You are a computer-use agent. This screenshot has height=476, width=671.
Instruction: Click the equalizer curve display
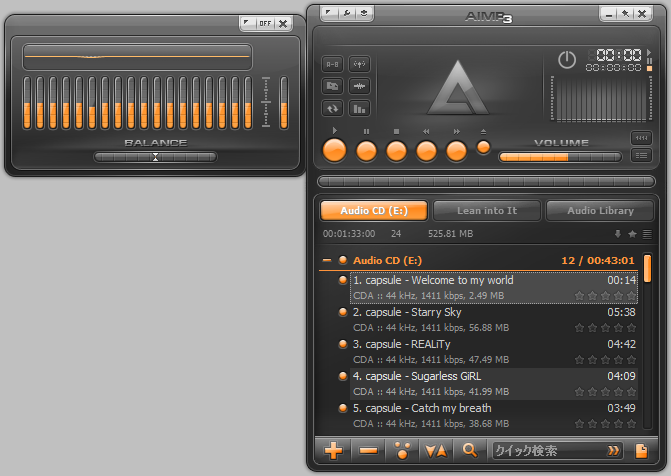(x=137, y=57)
